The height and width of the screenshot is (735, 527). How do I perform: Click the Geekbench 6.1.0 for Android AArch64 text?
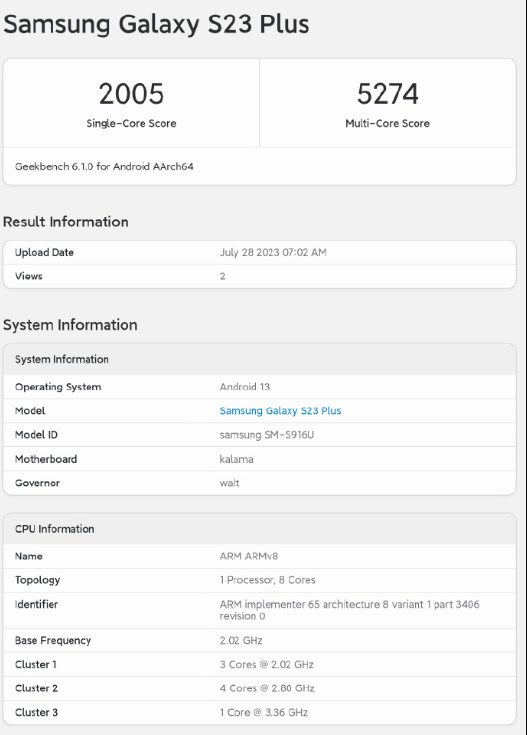(104, 166)
